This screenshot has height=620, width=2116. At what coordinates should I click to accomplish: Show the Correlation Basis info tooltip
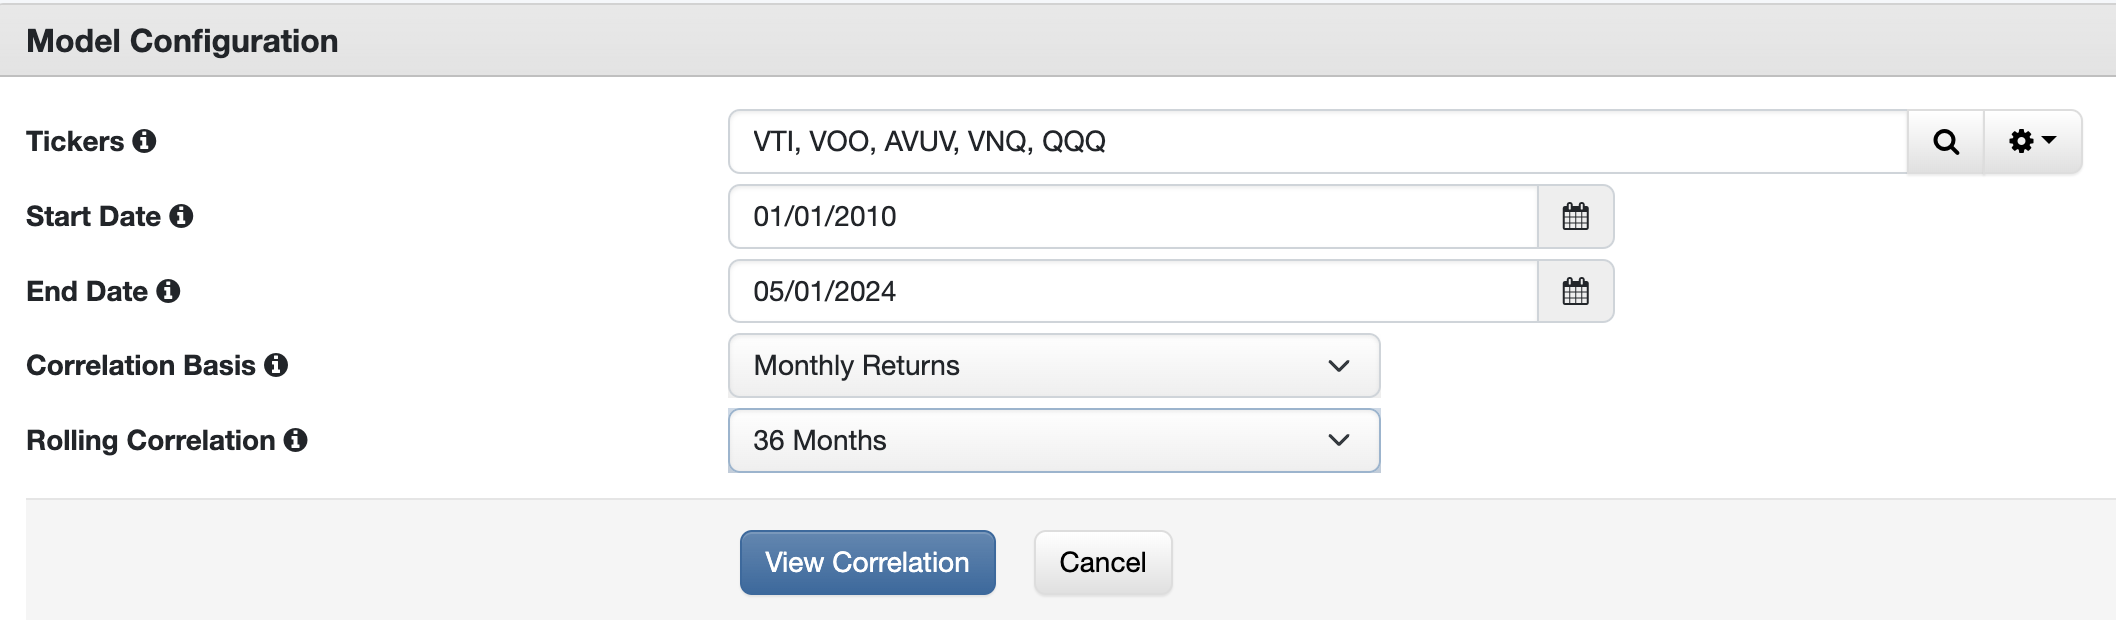pyautogui.click(x=276, y=365)
